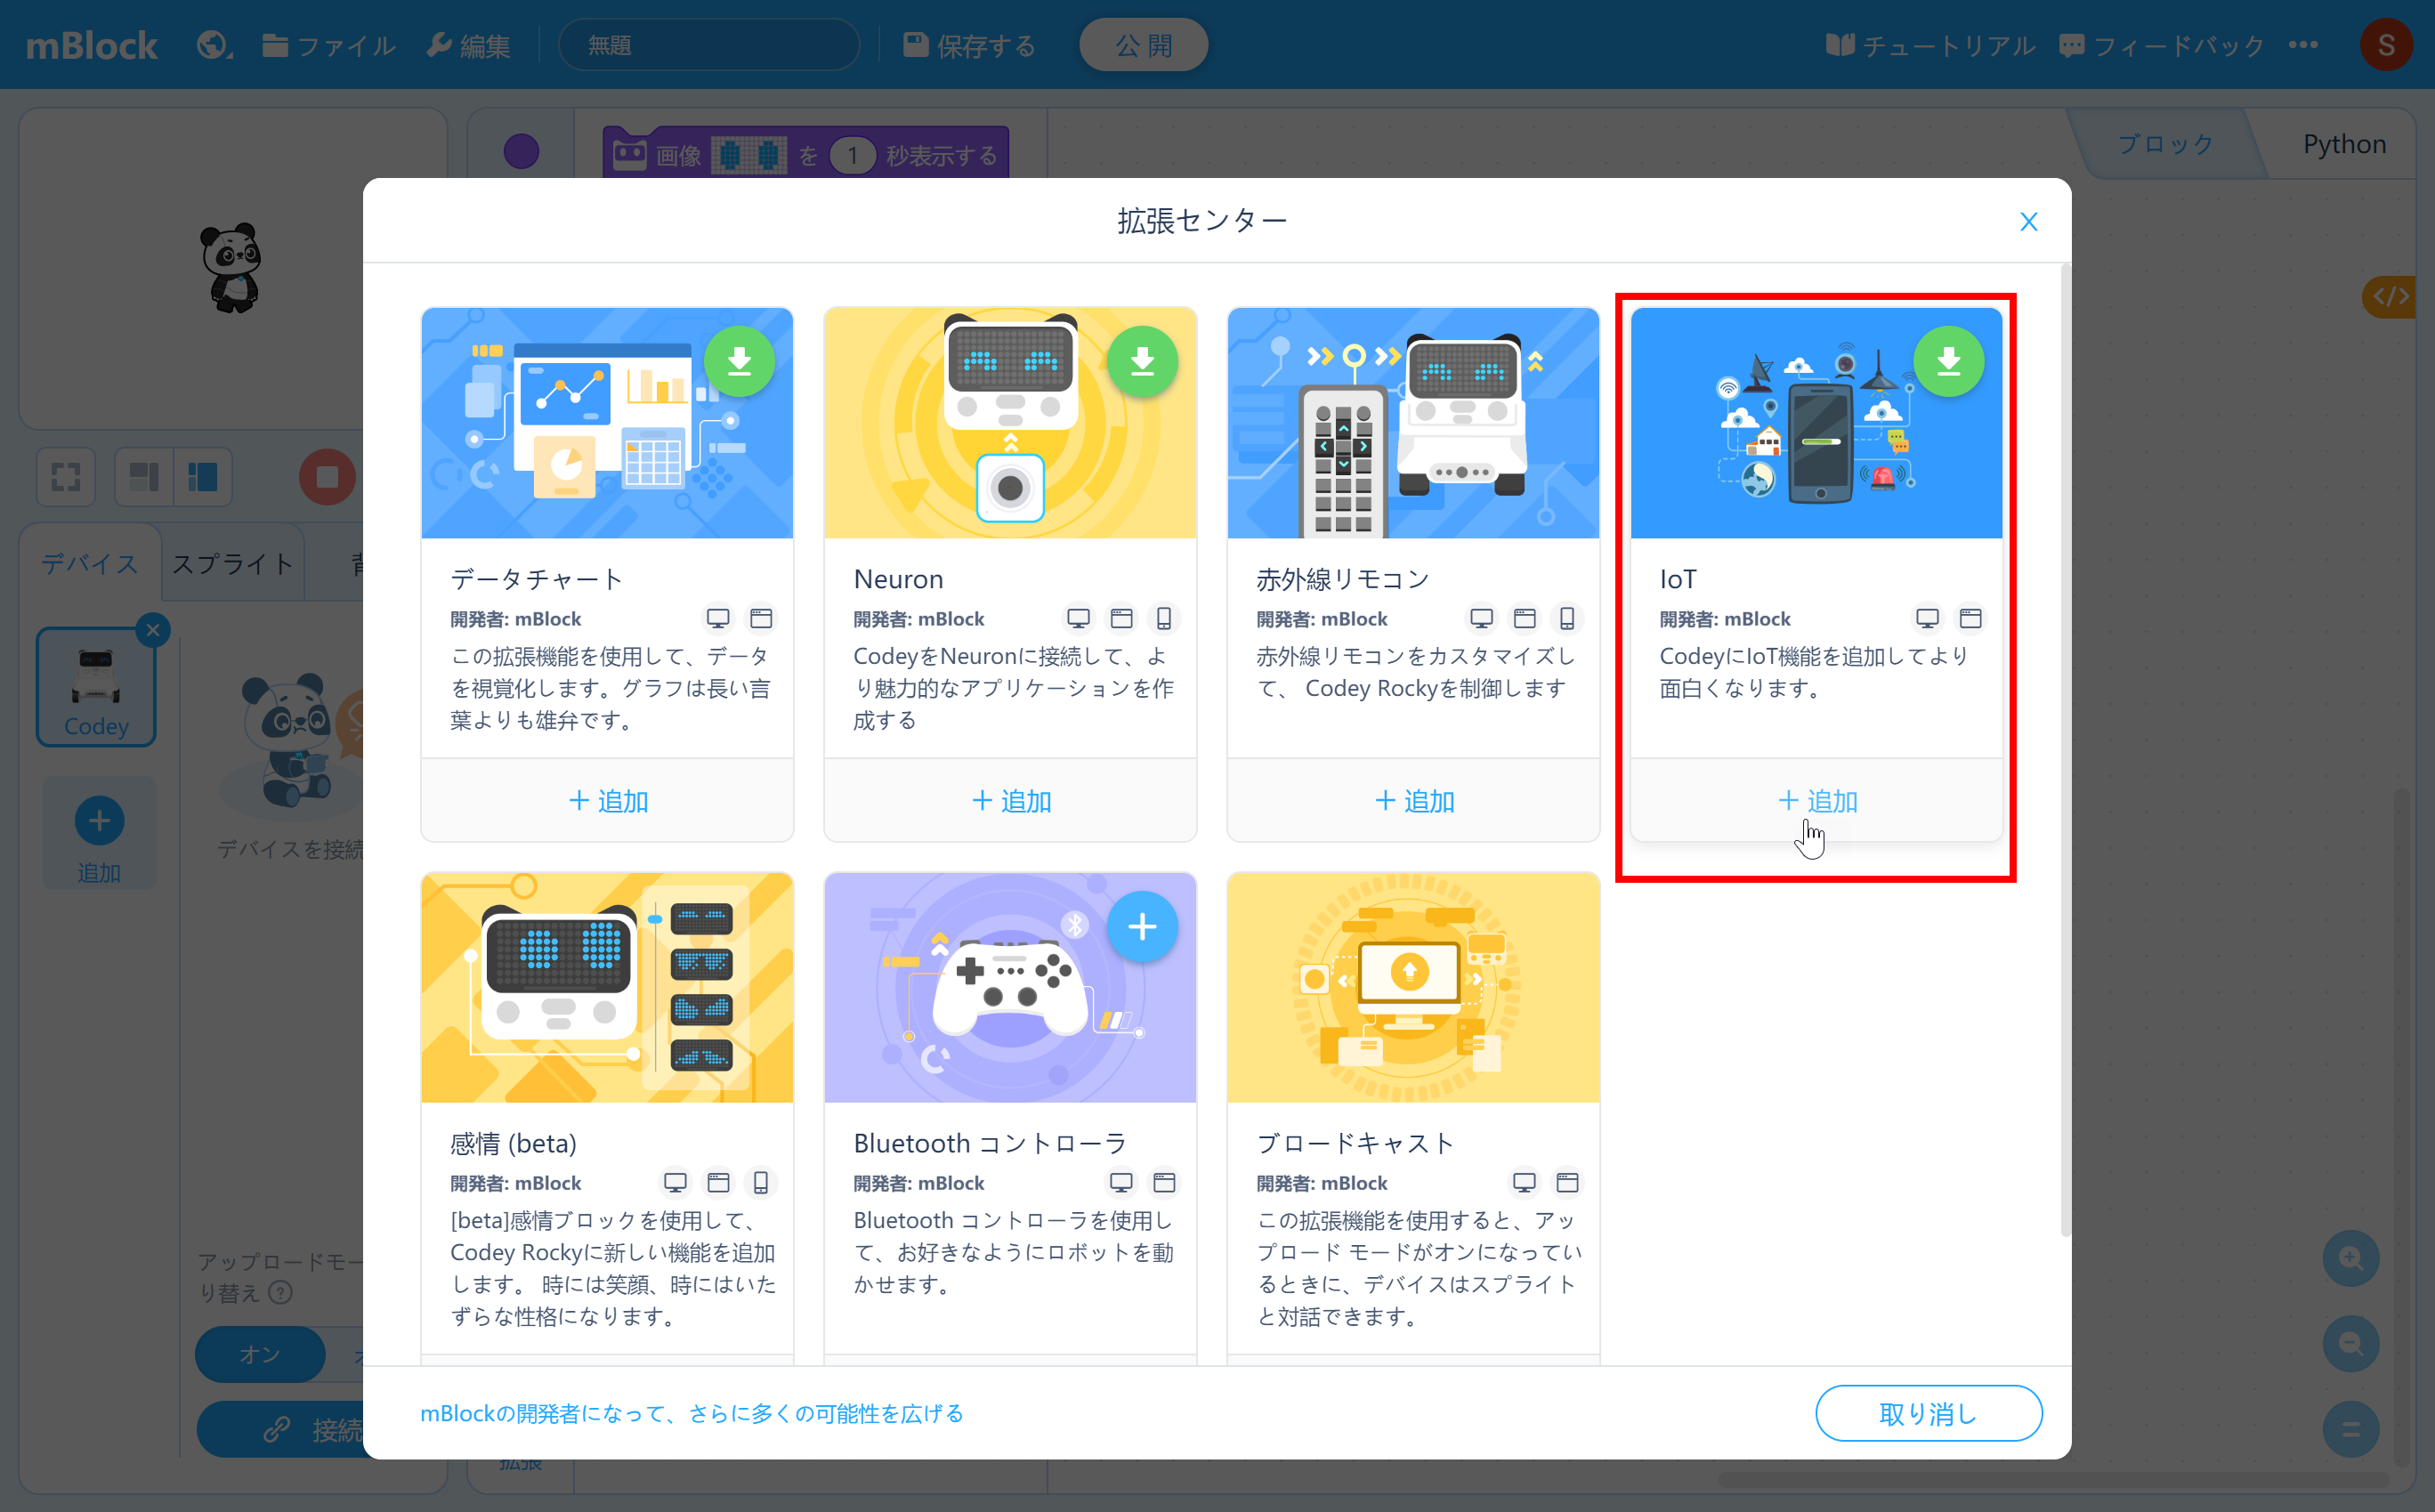This screenshot has width=2435, height=1512.
Task: Download the IoT extension via green icon
Action: [1949, 361]
